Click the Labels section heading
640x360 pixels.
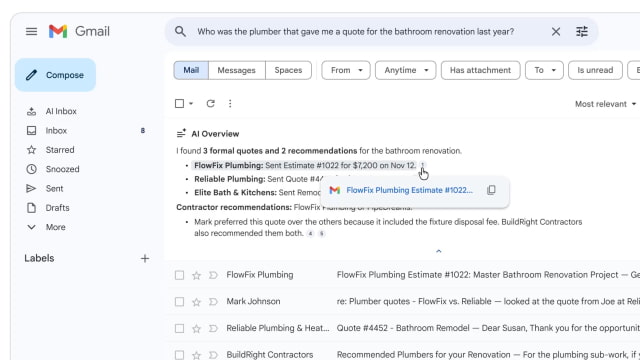(39, 258)
